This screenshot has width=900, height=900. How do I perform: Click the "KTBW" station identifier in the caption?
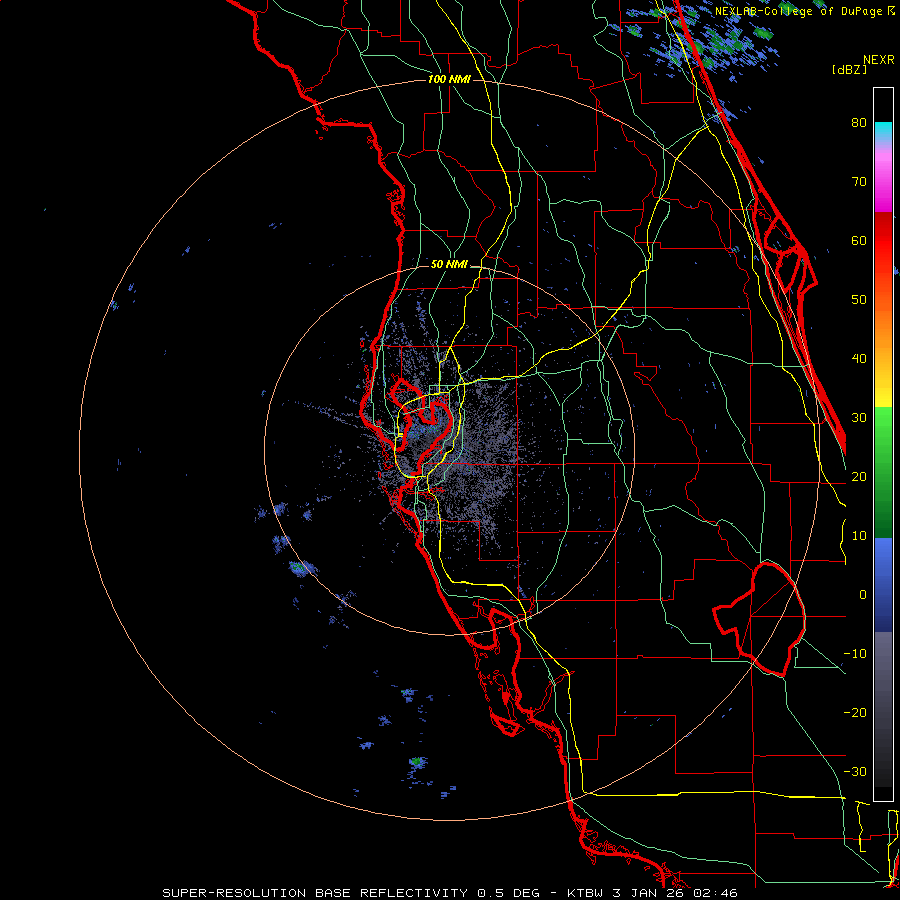[x=587, y=893]
